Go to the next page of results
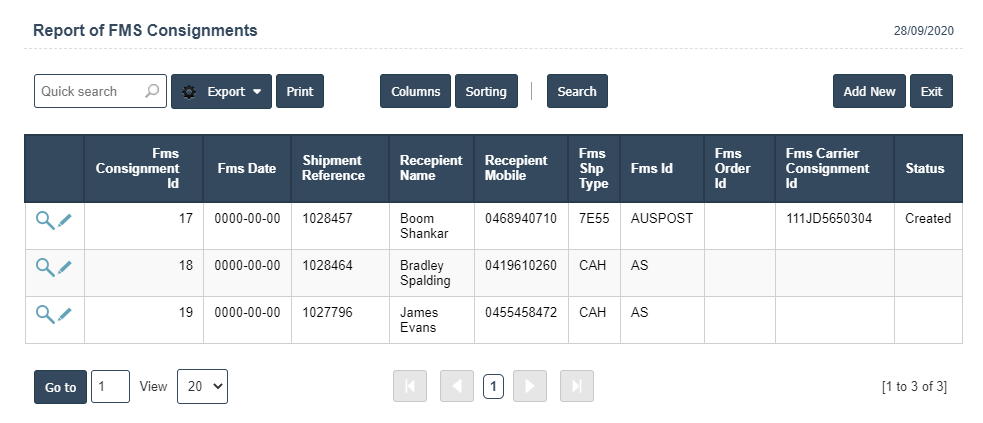The width and height of the screenshot is (983, 423). (531, 387)
